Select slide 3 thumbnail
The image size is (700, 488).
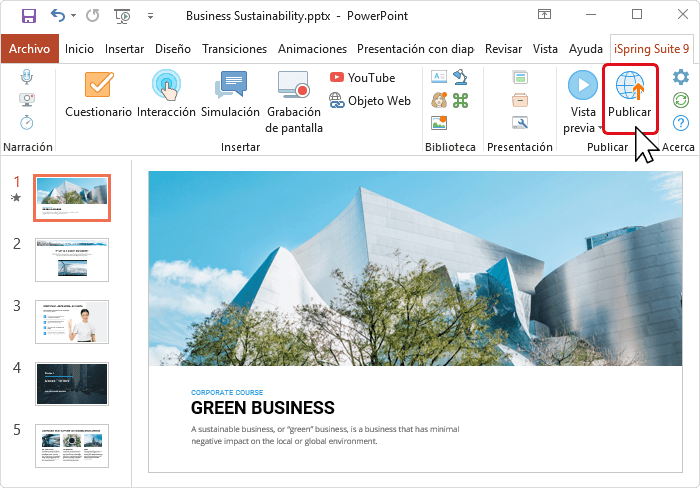point(72,322)
